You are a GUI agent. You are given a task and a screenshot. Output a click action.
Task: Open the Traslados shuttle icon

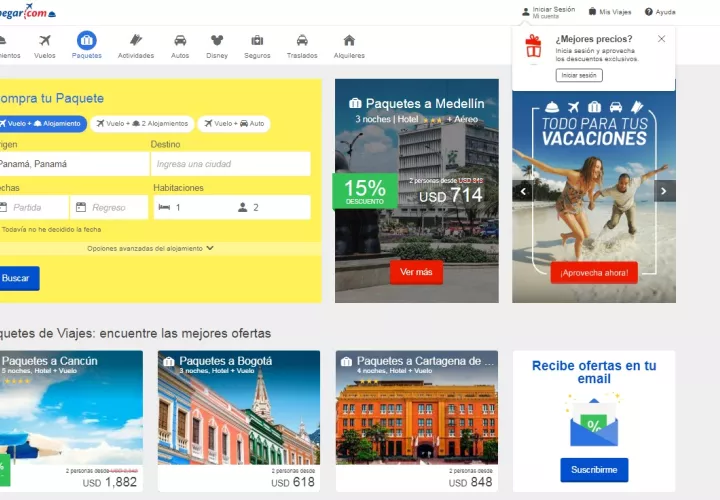(x=302, y=41)
